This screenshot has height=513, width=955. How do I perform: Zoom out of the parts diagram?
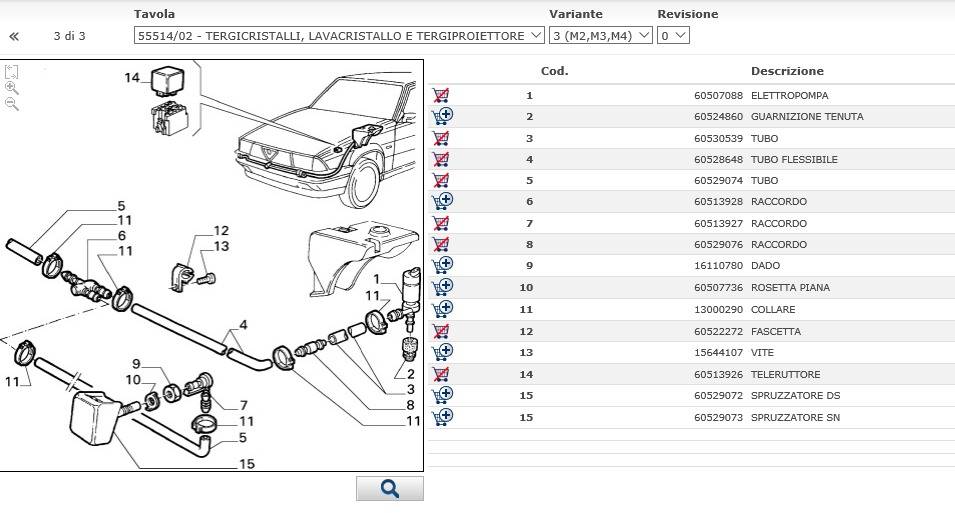tap(12, 104)
